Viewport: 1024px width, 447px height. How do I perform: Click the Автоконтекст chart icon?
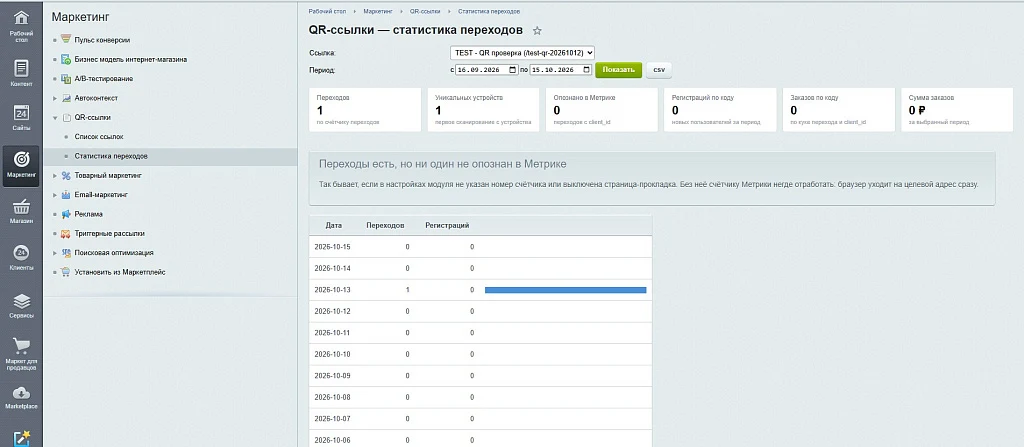pyautogui.click(x=65, y=98)
